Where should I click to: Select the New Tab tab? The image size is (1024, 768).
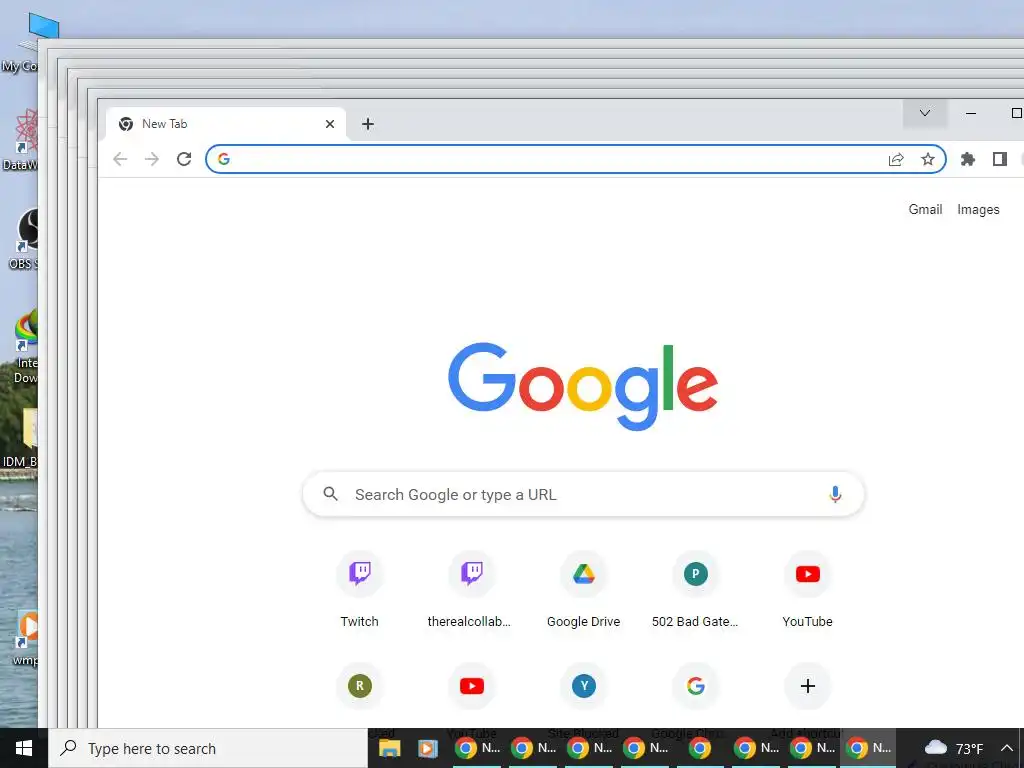tap(226, 124)
